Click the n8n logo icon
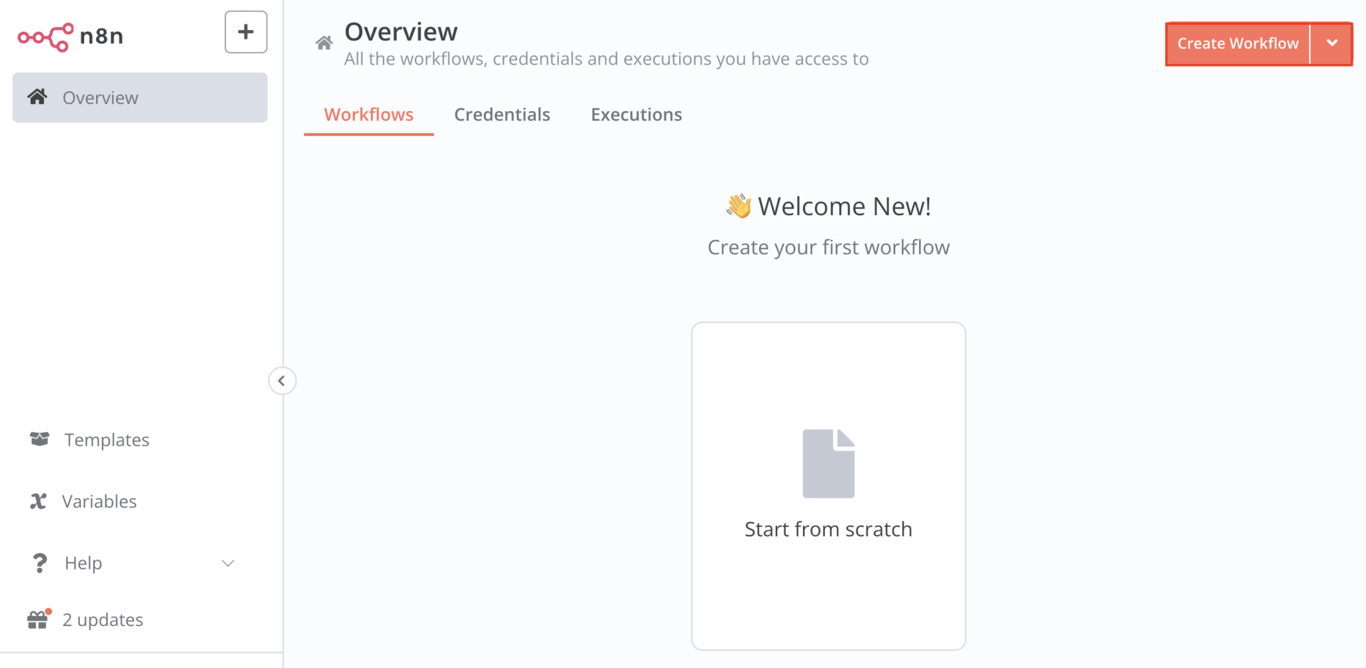The image size is (1366, 668). click(45, 37)
